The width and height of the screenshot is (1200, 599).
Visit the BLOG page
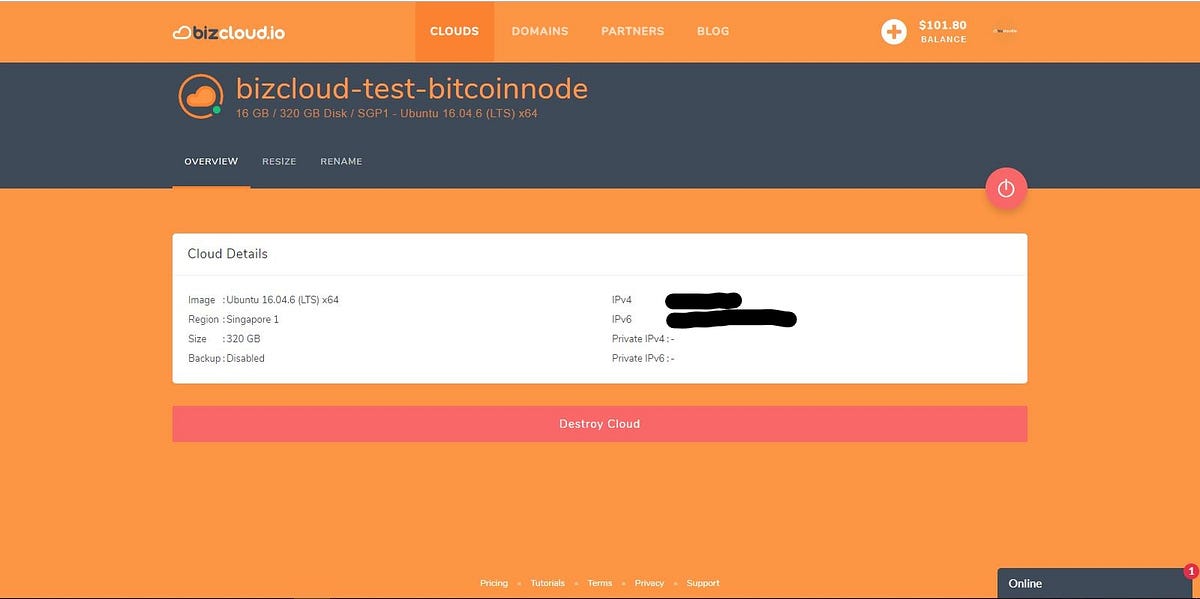coord(713,31)
